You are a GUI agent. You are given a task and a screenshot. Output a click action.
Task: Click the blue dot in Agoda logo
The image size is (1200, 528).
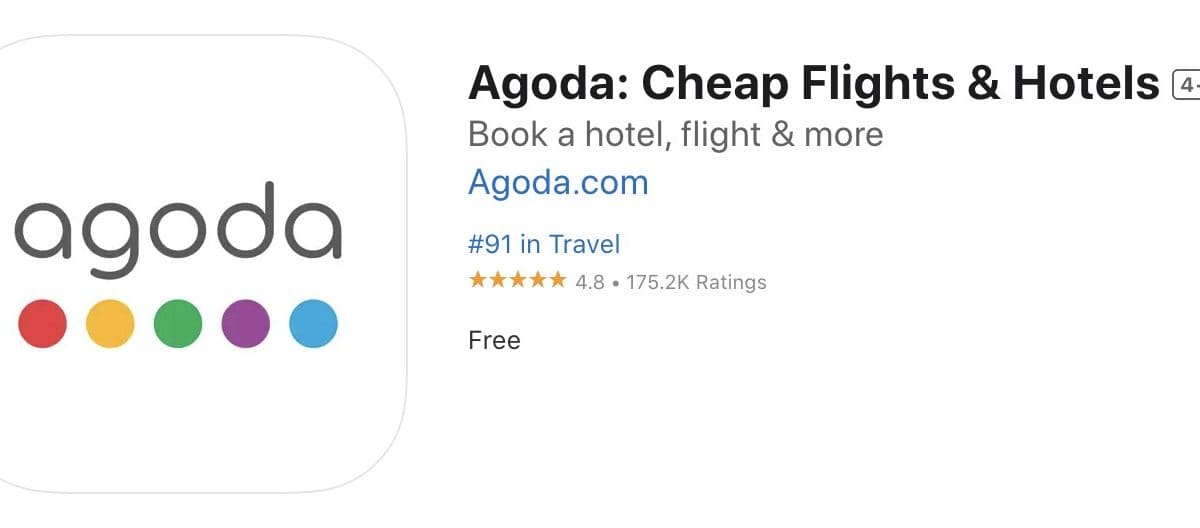point(313,324)
